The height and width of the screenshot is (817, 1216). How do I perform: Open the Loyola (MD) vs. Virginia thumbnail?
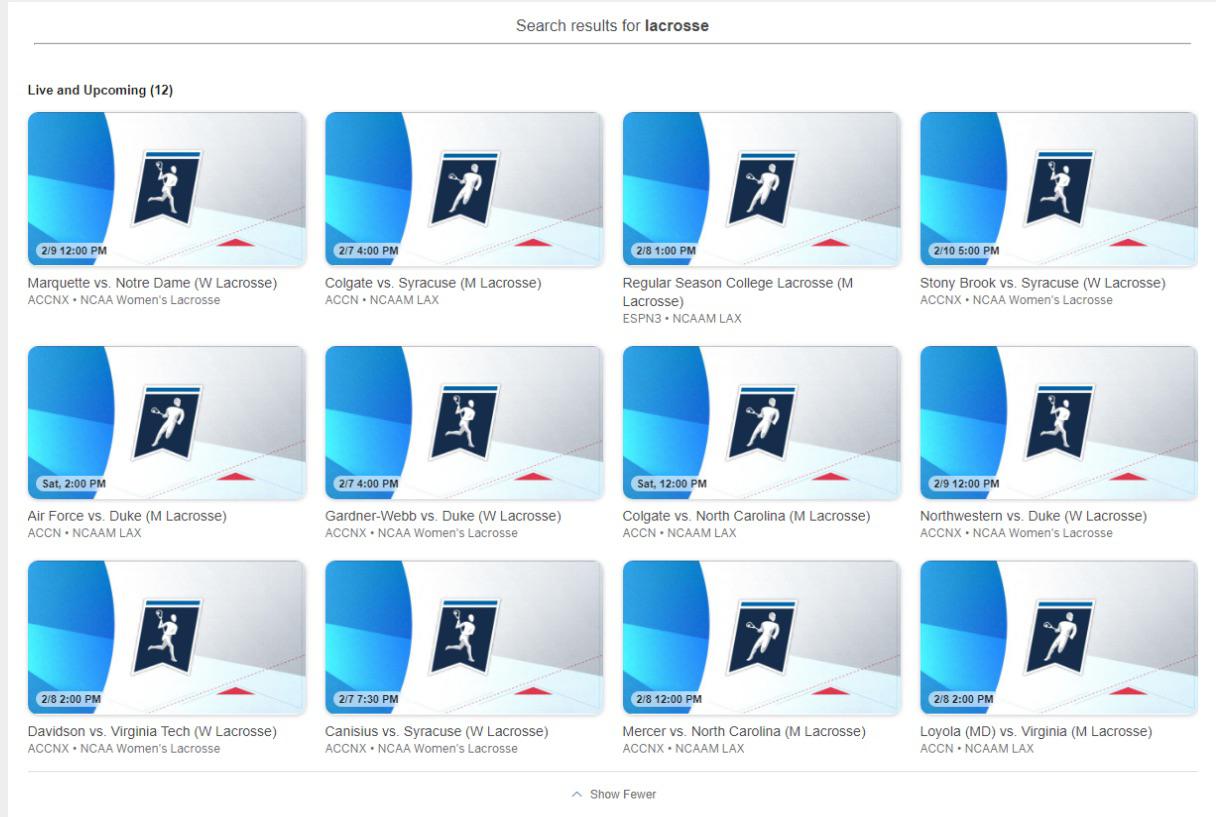[1058, 638]
